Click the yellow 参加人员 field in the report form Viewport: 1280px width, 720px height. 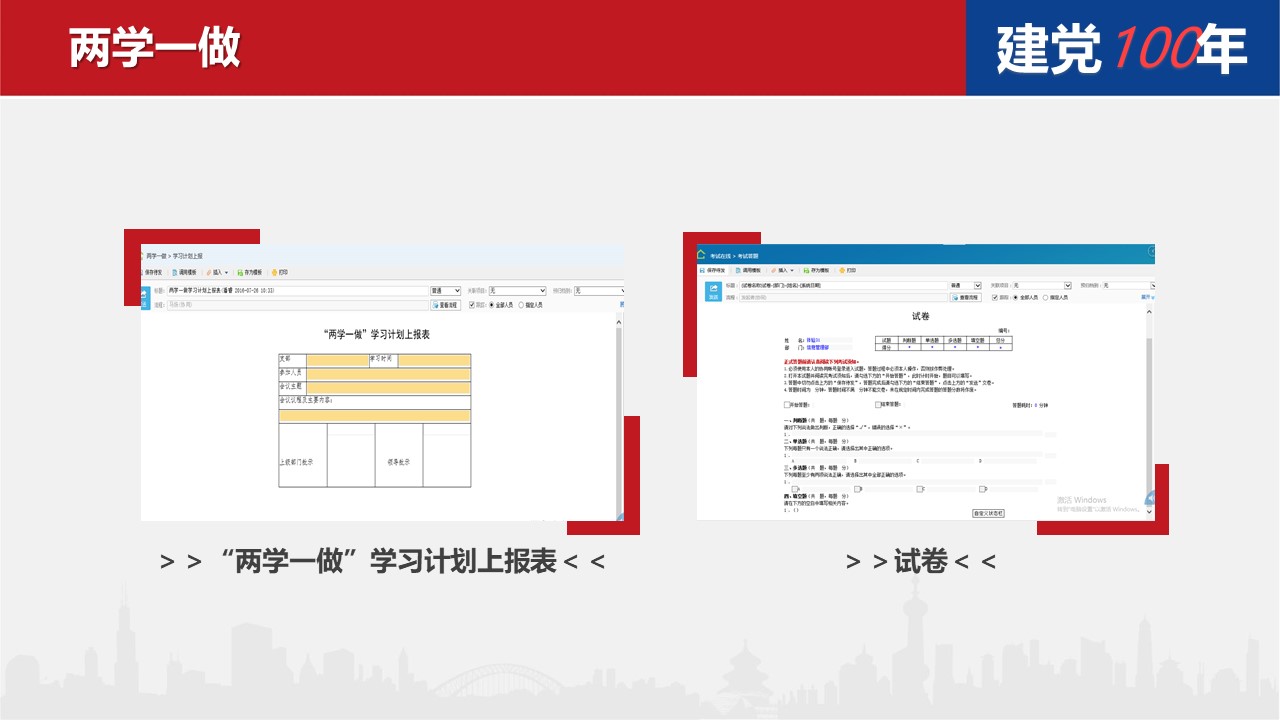click(388, 374)
